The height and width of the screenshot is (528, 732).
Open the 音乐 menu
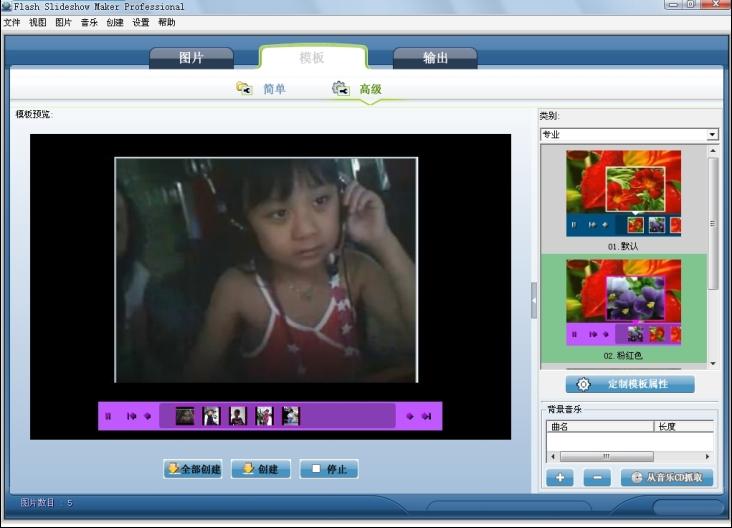(89, 22)
